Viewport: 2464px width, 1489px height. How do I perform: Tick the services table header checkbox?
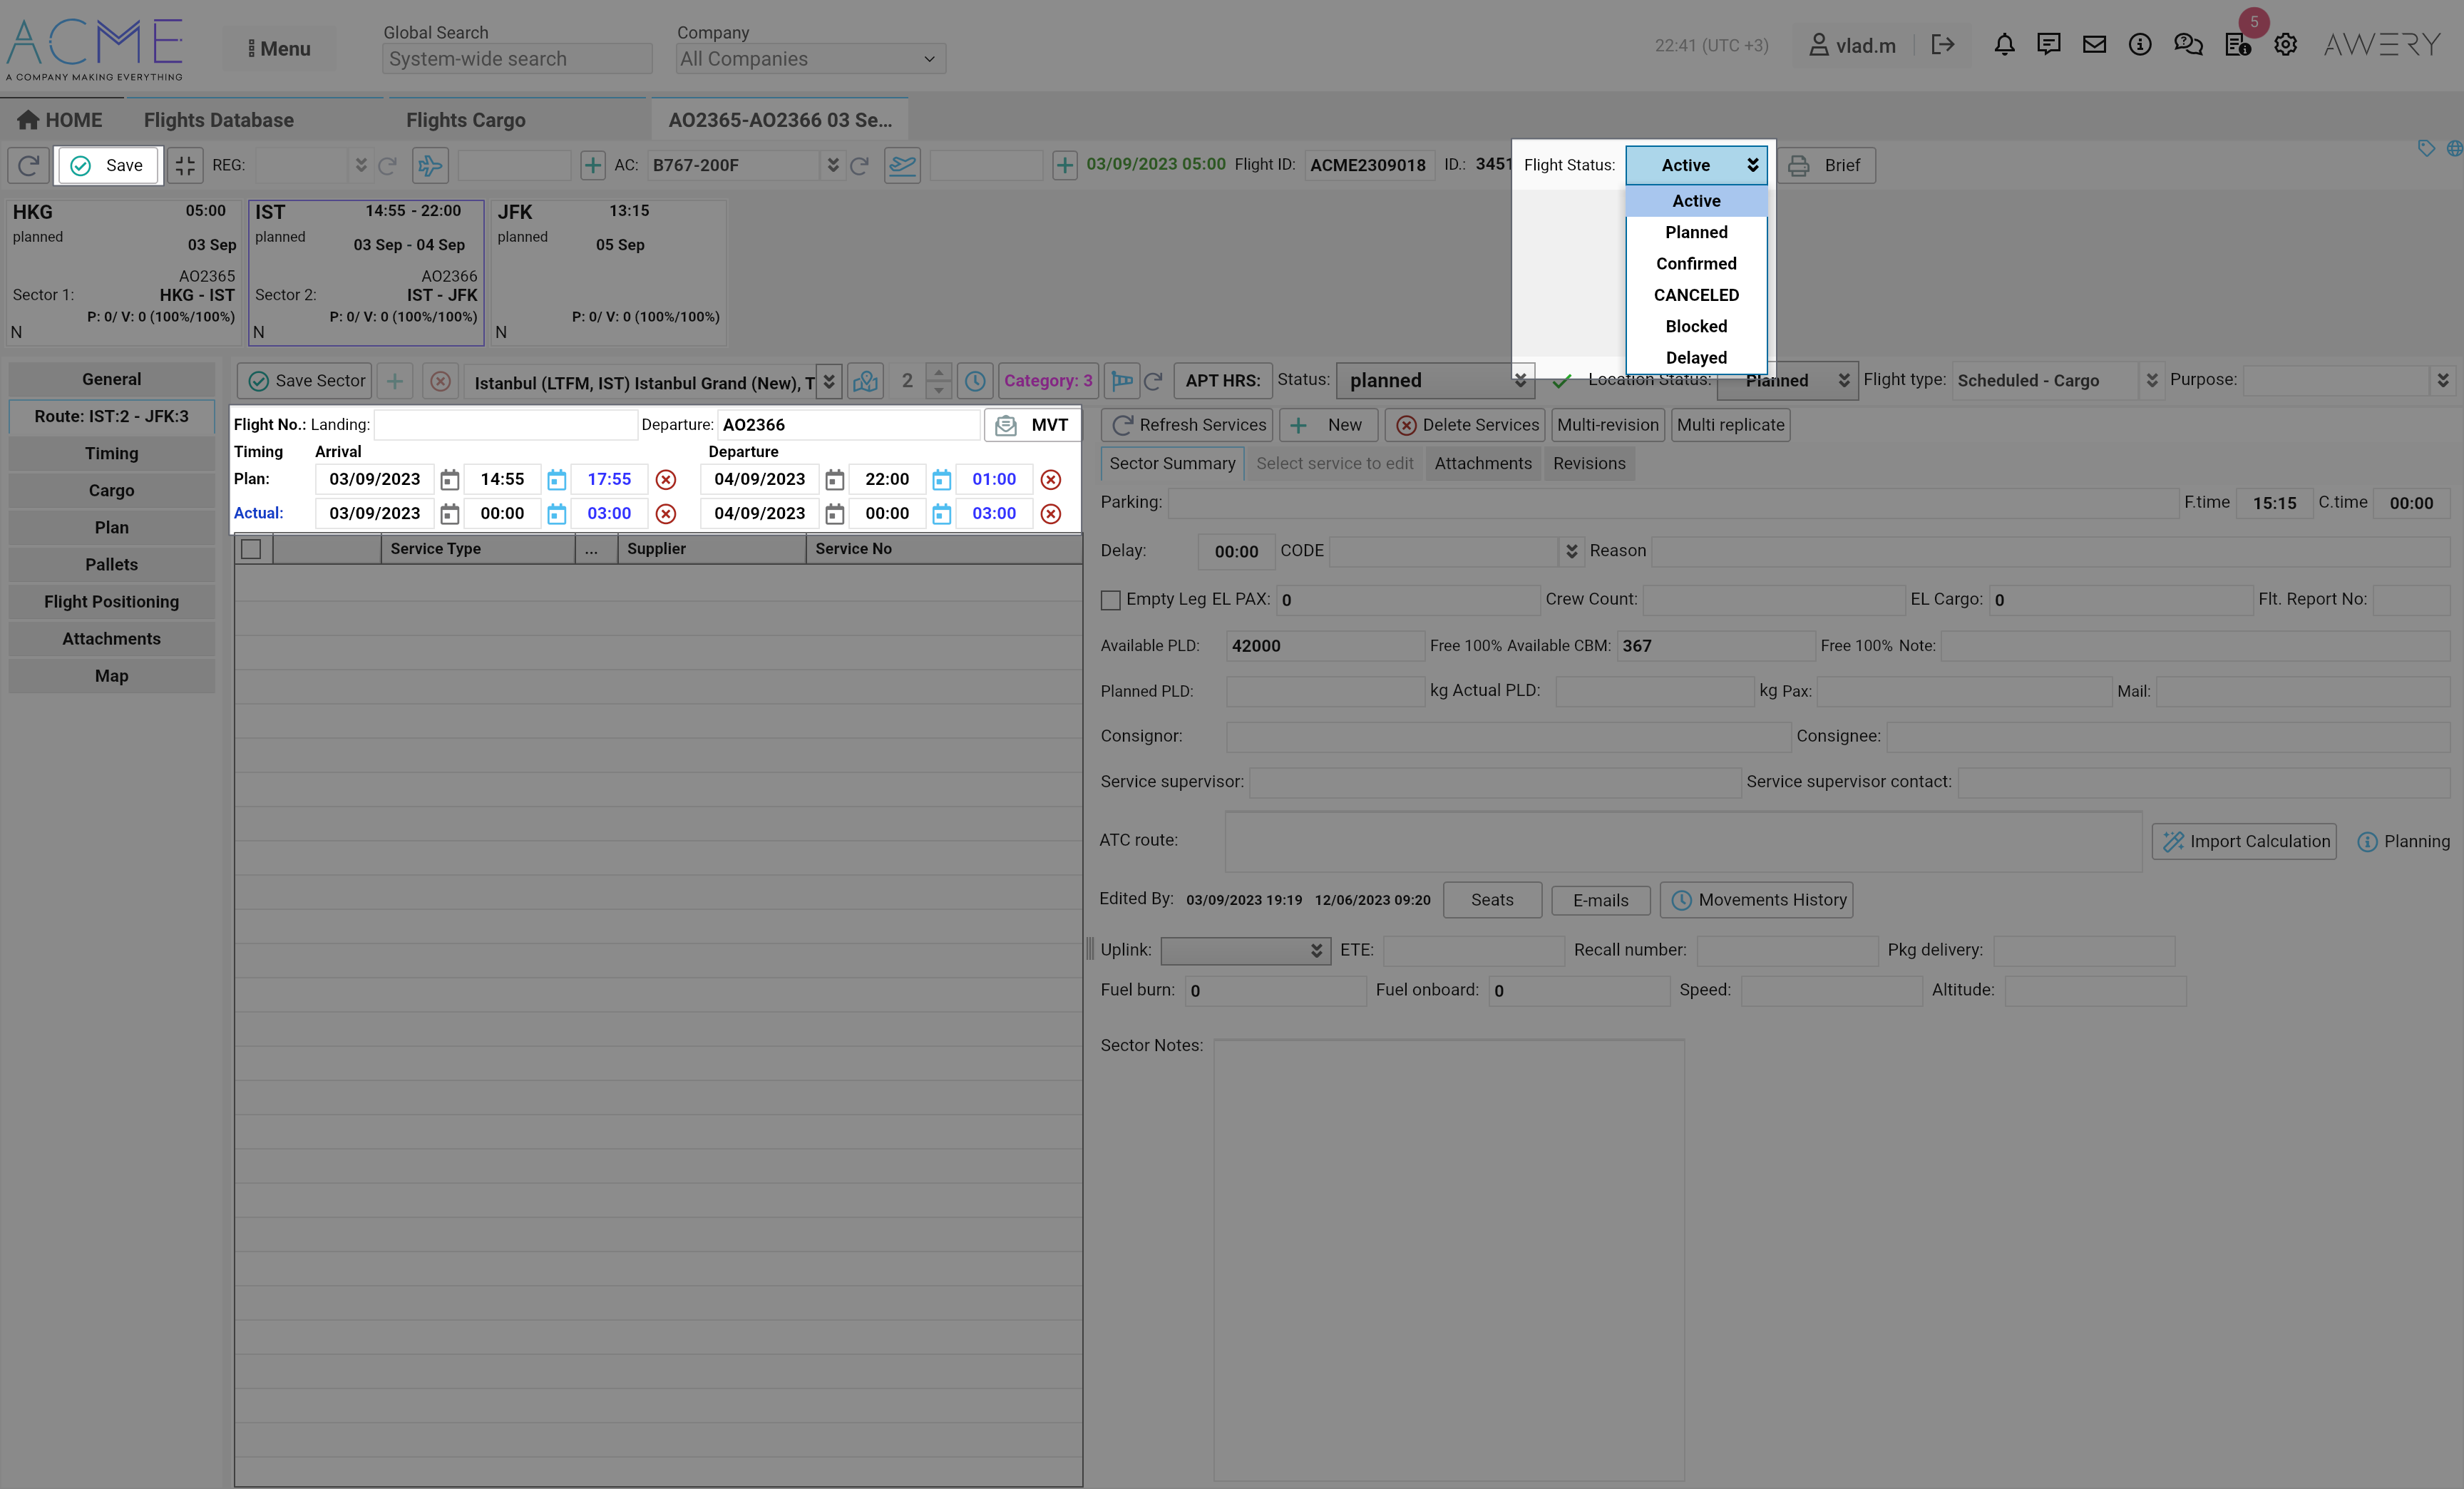251,549
